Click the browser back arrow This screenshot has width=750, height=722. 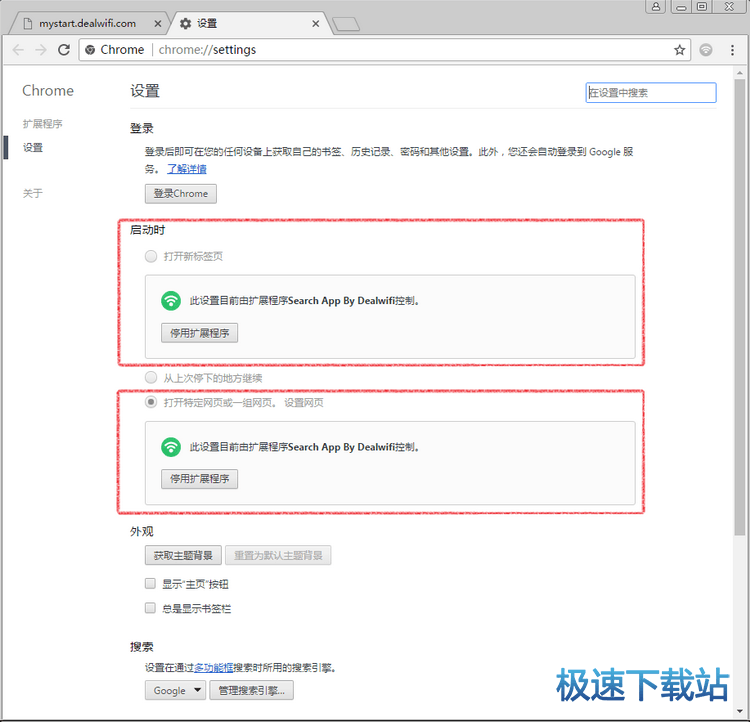point(18,50)
